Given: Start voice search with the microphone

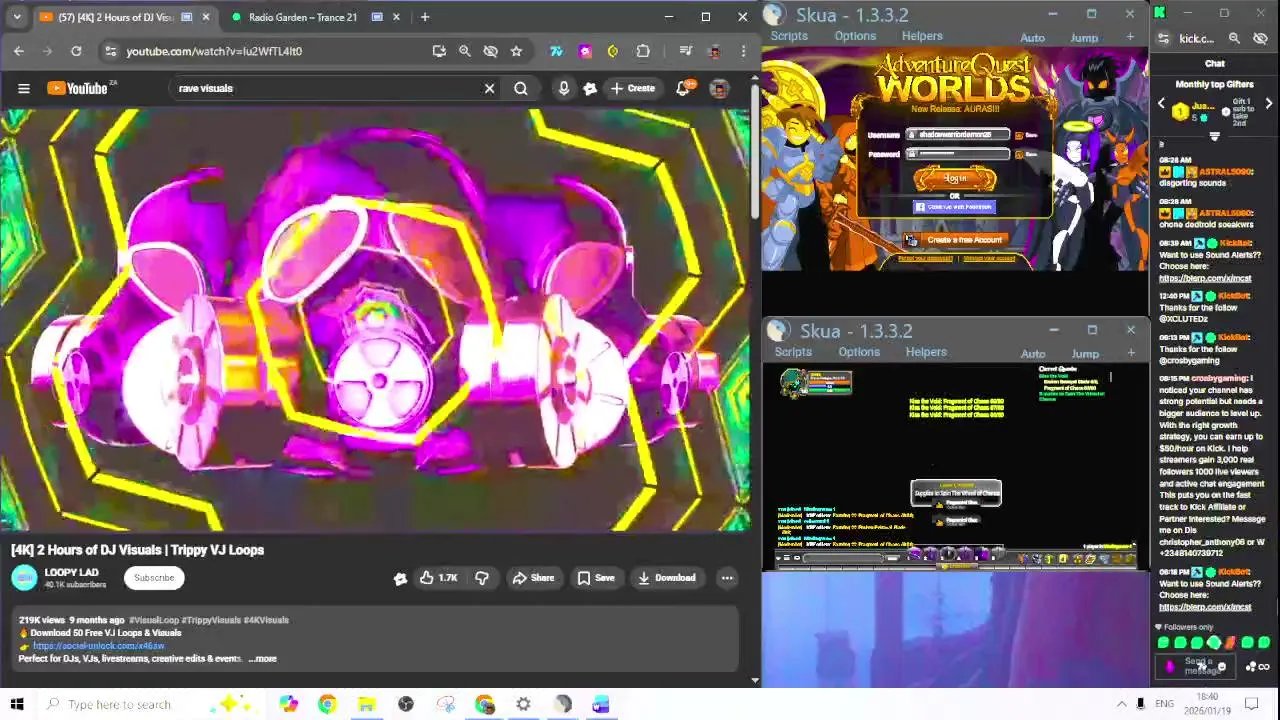Looking at the screenshot, I should coord(564,88).
